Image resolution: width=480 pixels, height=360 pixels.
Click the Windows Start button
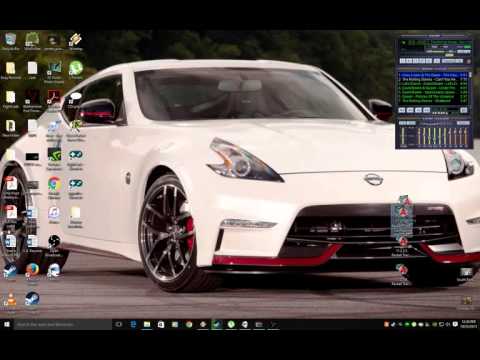(x=7, y=324)
